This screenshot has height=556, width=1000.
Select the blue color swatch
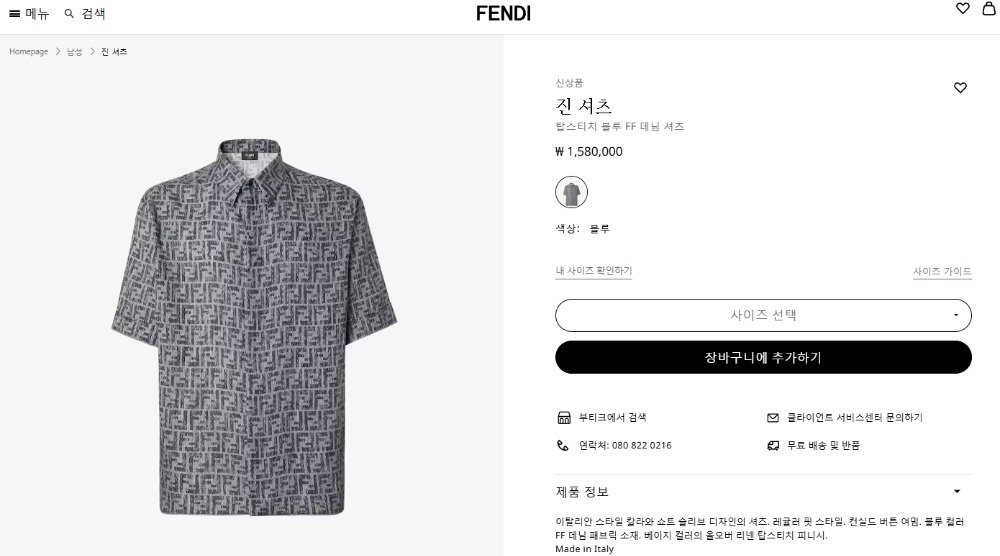[571, 192]
